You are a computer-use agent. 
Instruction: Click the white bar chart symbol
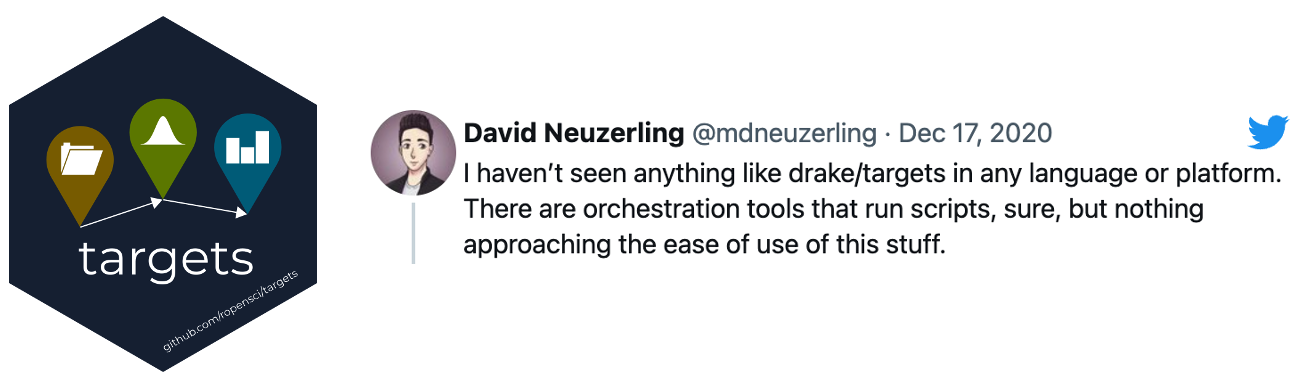click(x=247, y=147)
